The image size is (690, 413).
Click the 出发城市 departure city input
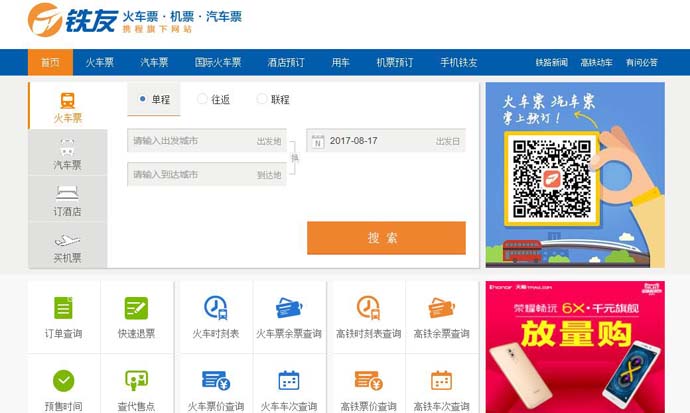coord(207,141)
